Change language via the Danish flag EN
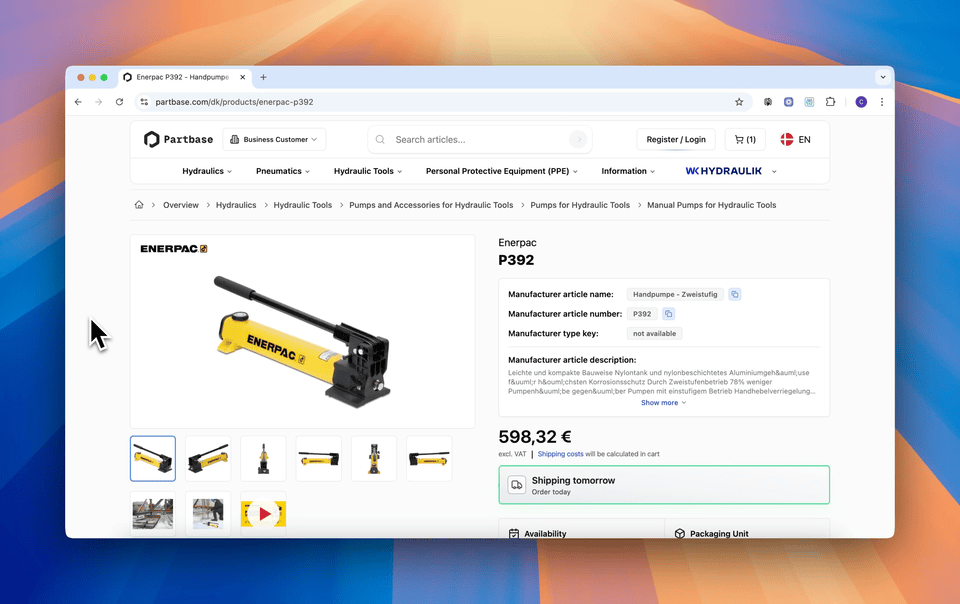 coord(795,140)
